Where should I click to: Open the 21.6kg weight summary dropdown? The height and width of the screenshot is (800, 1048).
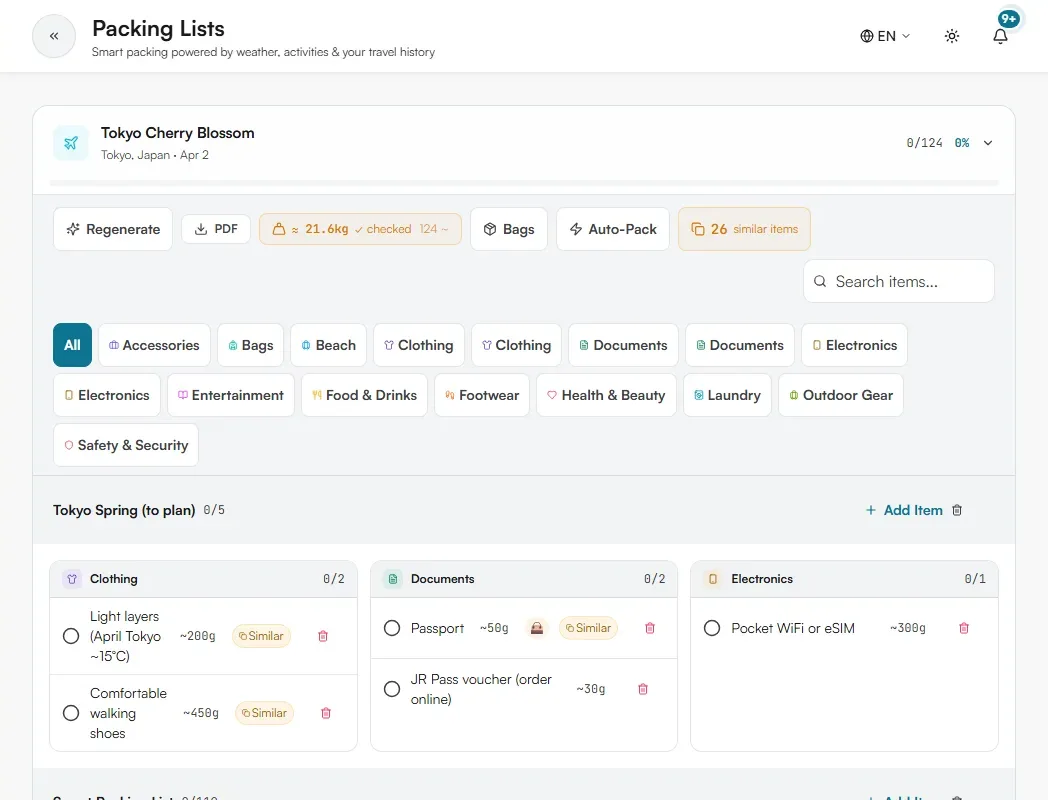pyautogui.click(x=360, y=229)
